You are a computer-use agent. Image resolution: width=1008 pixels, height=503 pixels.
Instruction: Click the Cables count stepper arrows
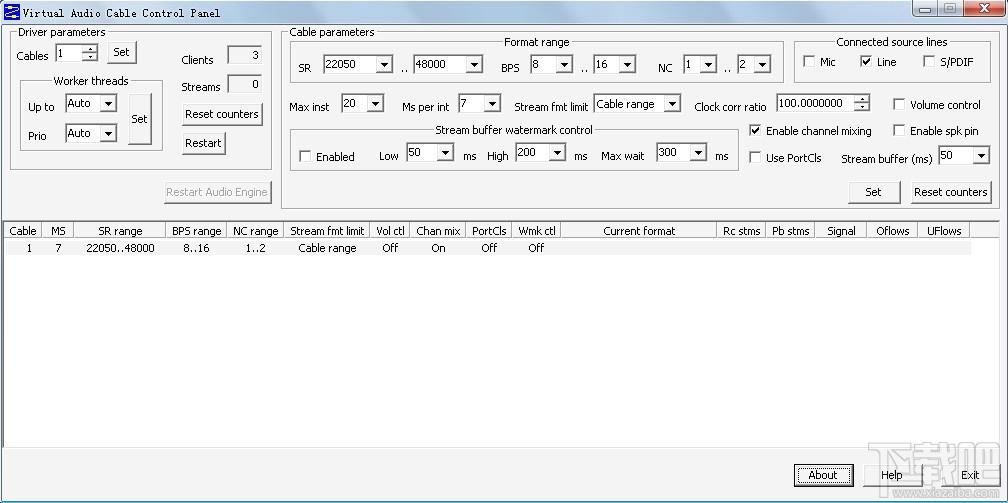91,53
